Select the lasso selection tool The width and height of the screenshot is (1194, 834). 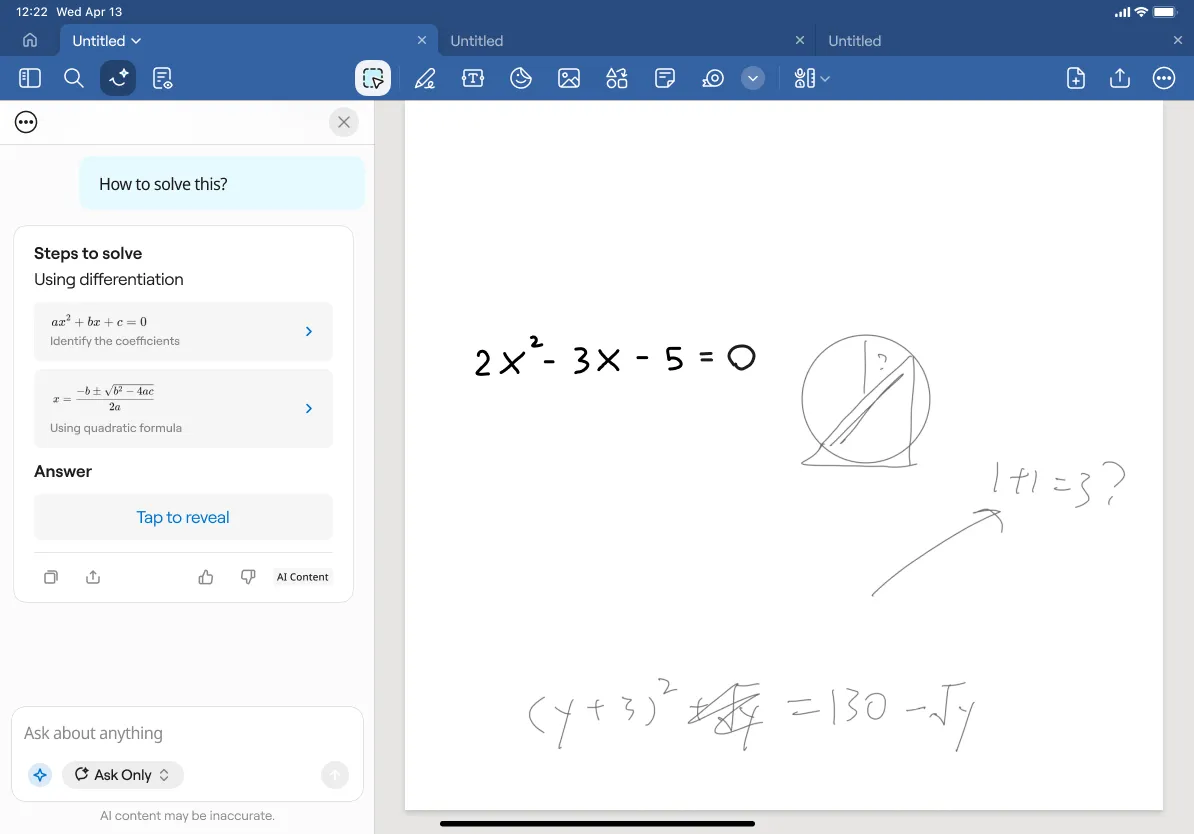373,78
